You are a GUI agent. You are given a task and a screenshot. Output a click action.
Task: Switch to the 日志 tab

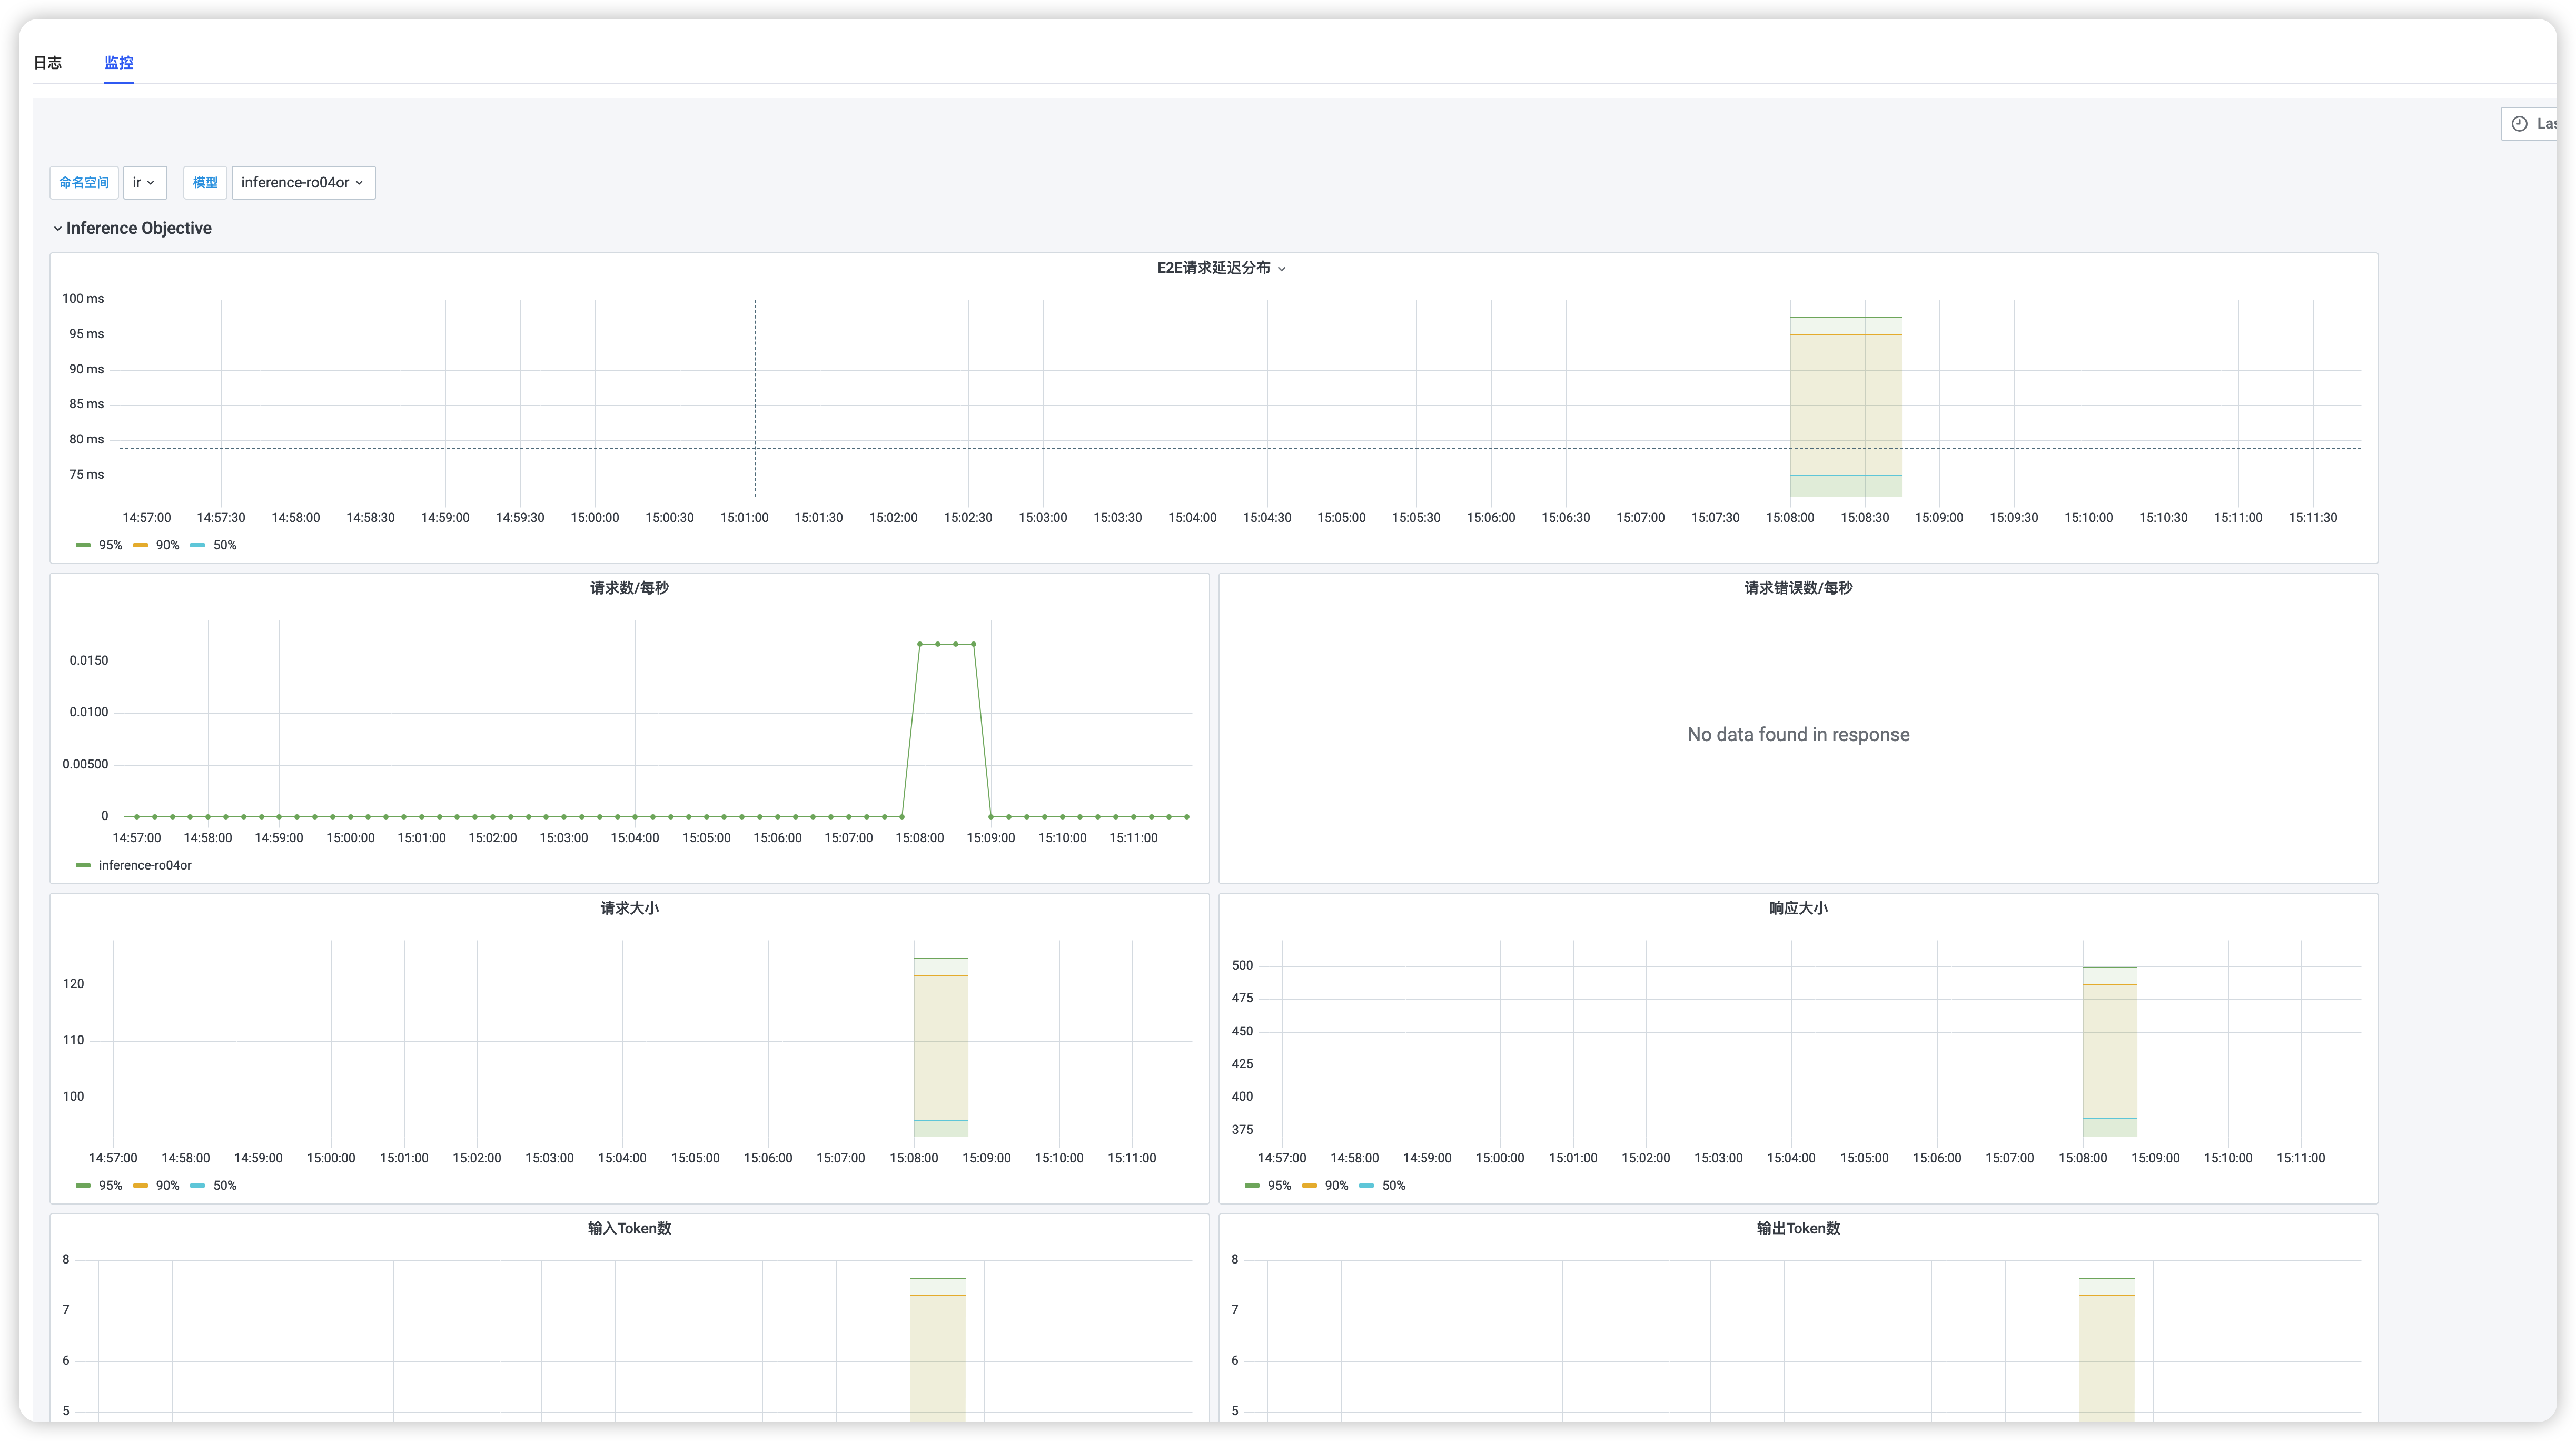click(x=47, y=62)
